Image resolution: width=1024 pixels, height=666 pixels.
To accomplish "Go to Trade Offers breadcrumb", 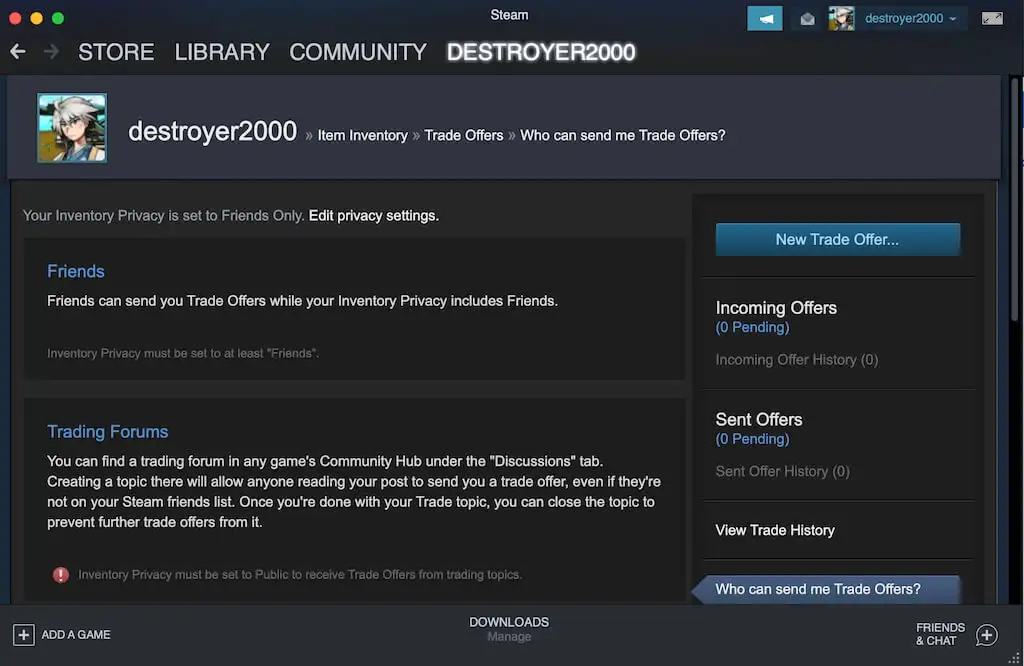I will (x=464, y=136).
